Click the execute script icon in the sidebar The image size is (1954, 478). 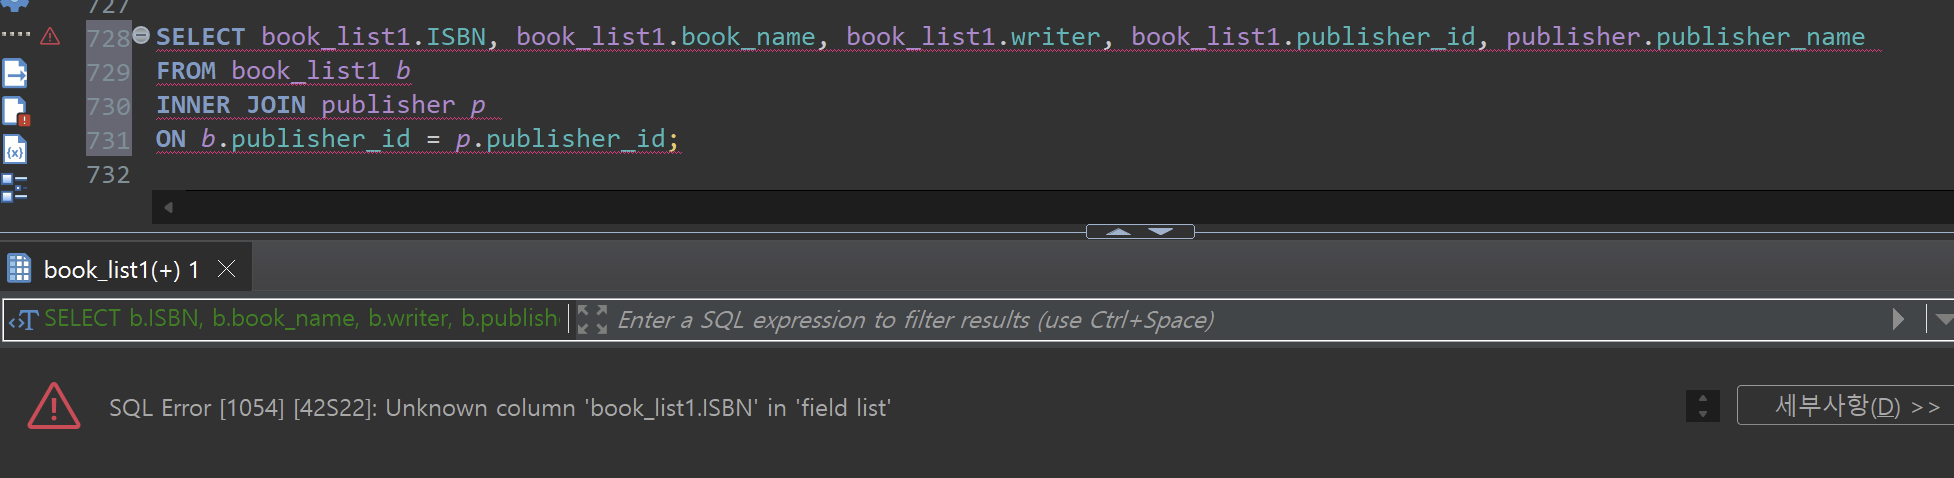click(15, 74)
